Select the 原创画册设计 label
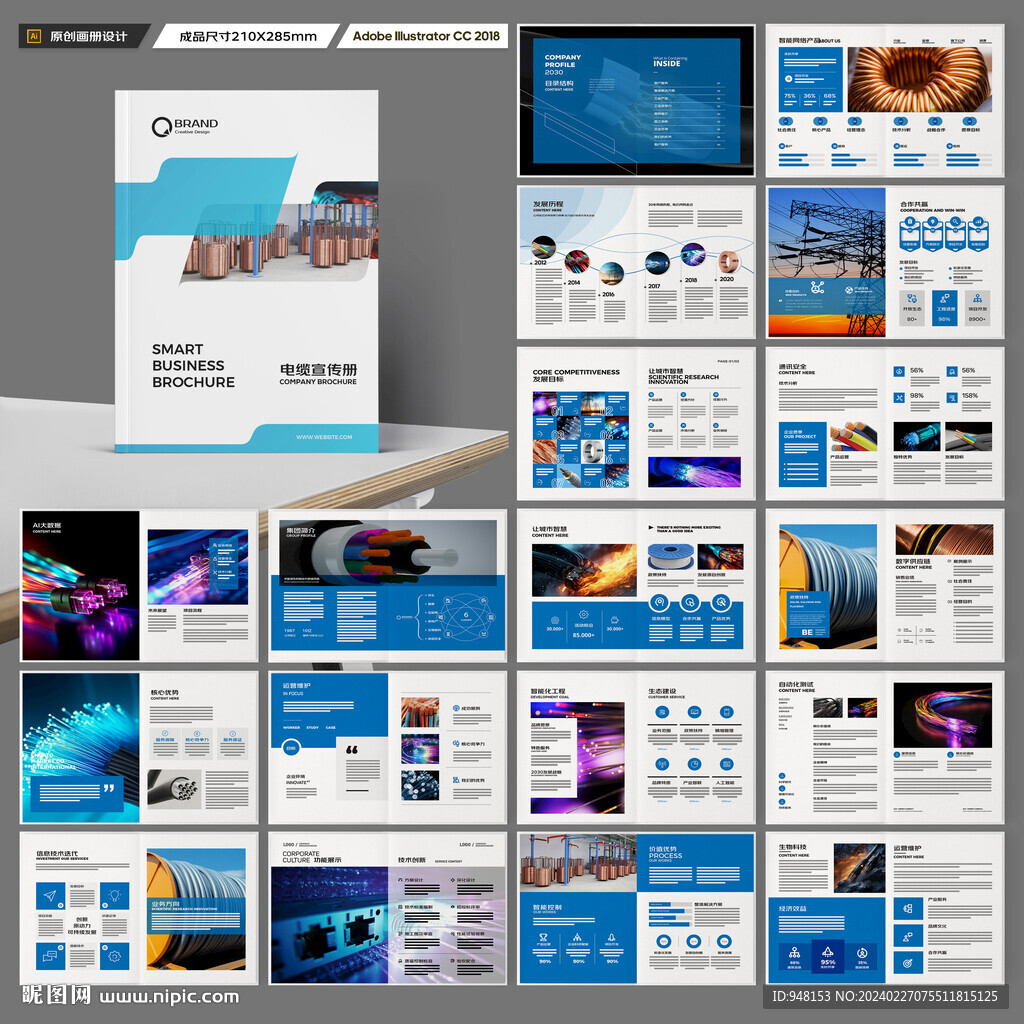The width and height of the screenshot is (1024, 1024). point(88,37)
